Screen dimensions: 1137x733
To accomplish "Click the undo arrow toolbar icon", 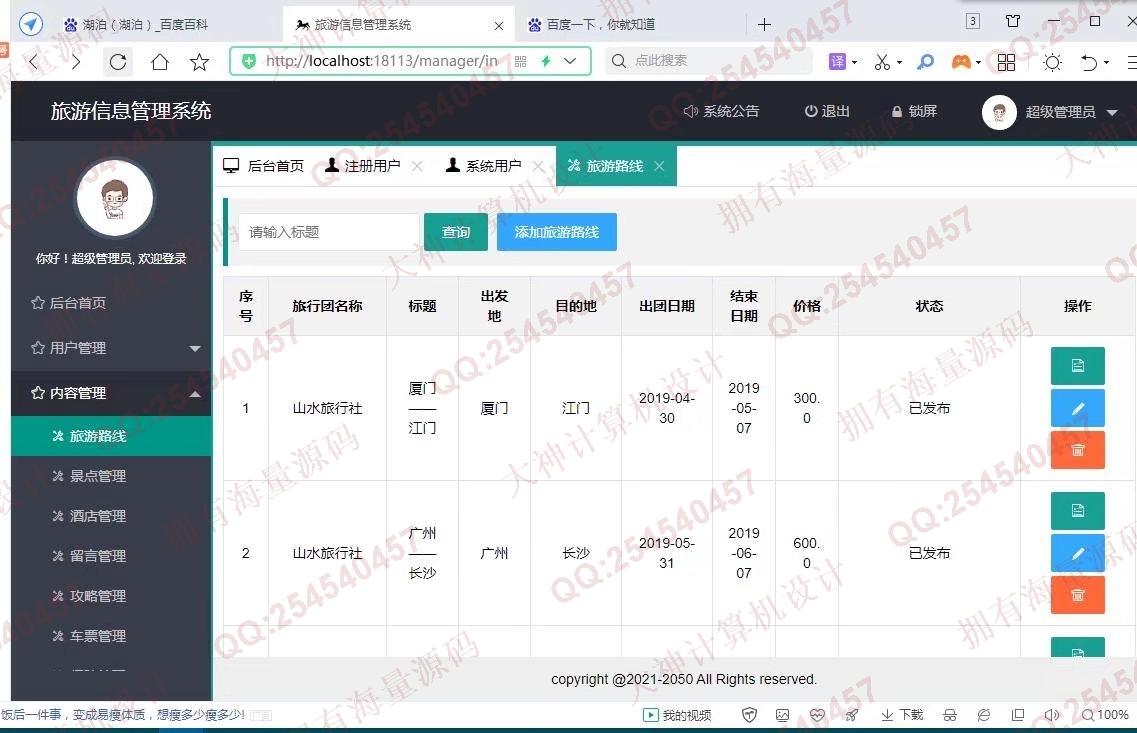I will pos(1089,62).
